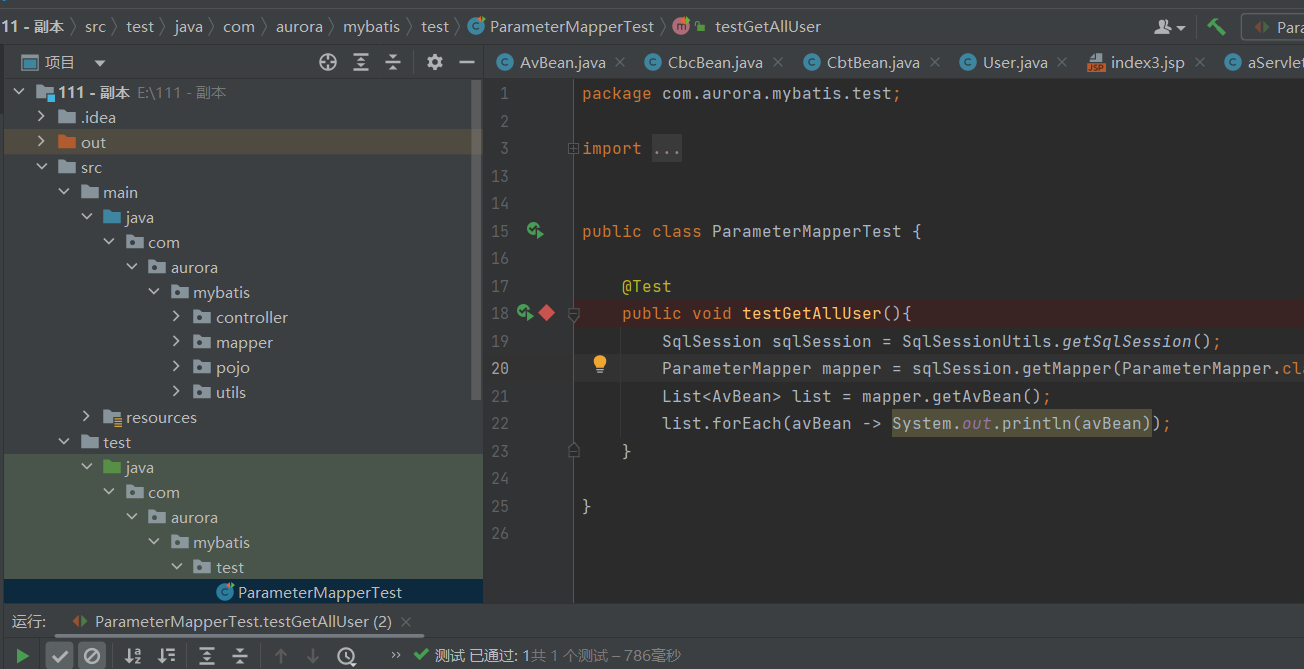Viewport: 1304px width, 669px height.
Task: Hide the project tool window
Action: pos(466,62)
